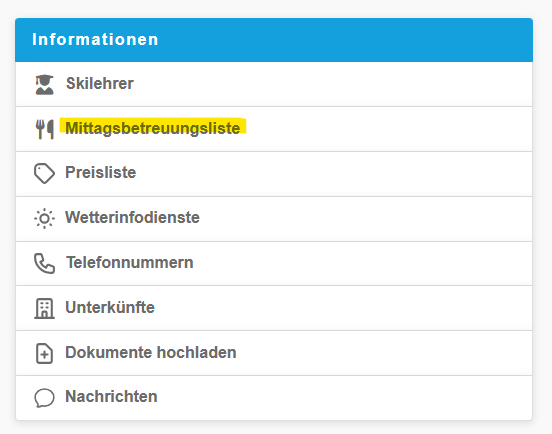The image size is (552, 434).
Task: Click the speech bubble messages icon
Action: (x=44, y=398)
